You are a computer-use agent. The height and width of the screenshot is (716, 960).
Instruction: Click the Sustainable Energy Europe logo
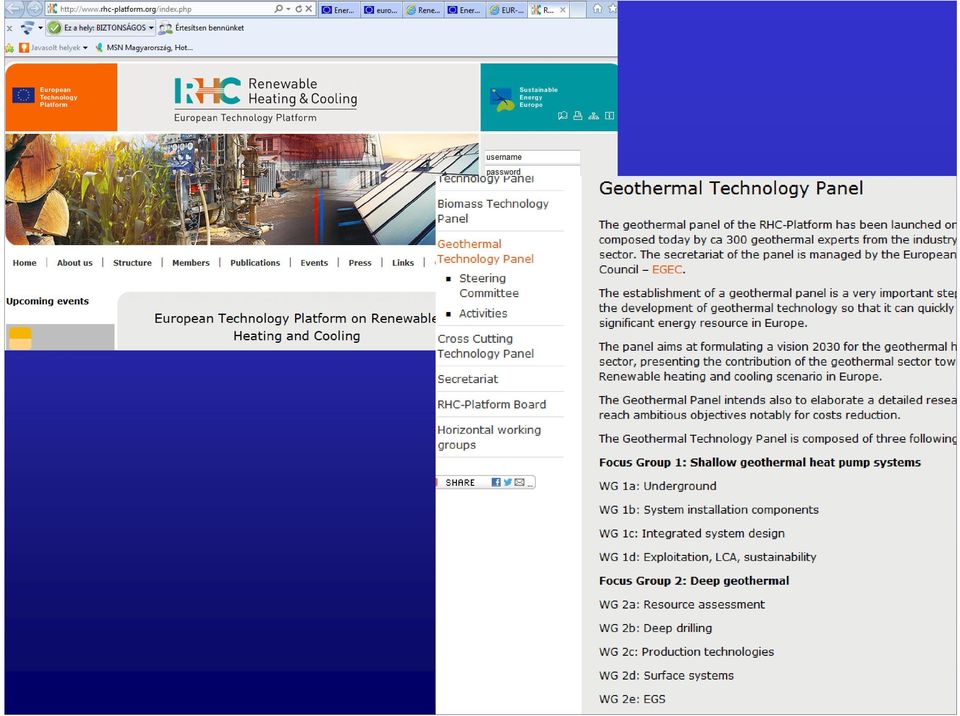click(x=525, y=98)
